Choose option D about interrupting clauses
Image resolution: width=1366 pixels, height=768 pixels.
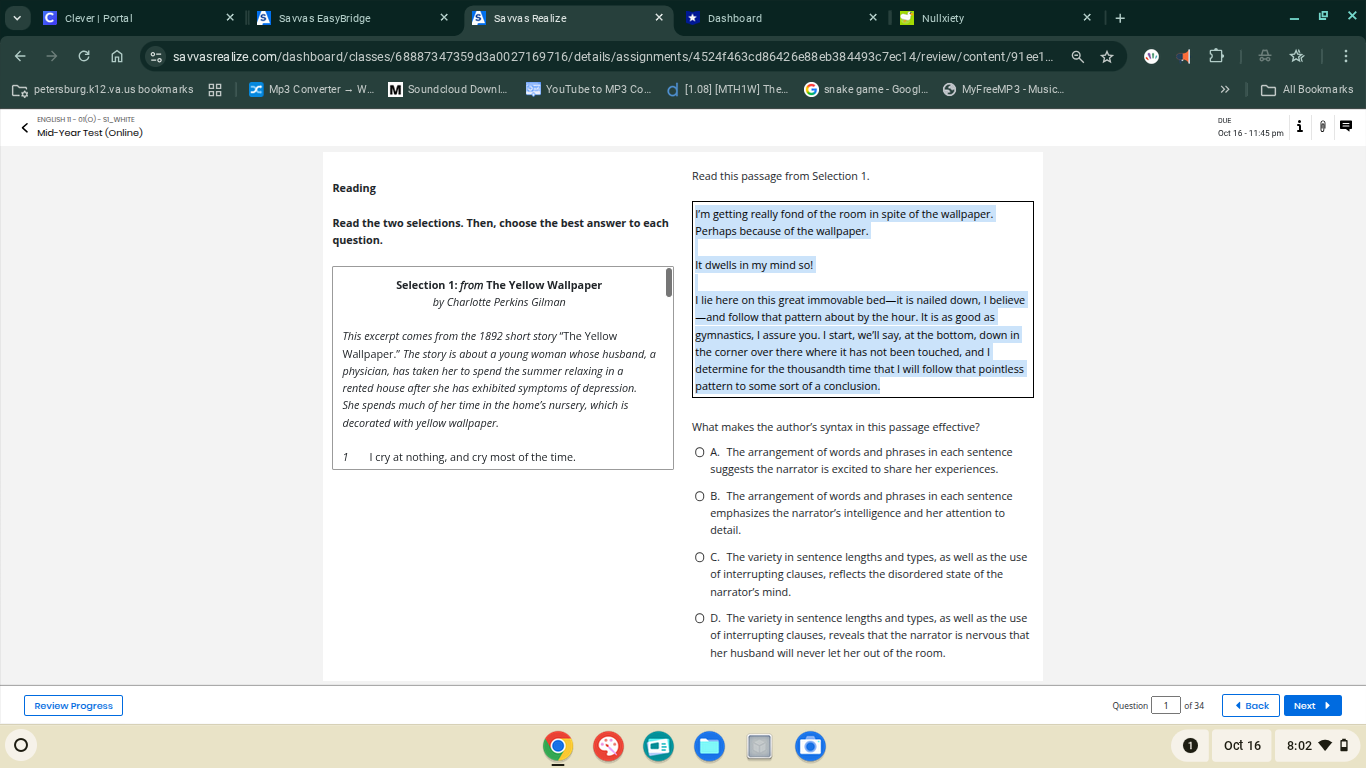pyautogui.click(x=700, y=618)
